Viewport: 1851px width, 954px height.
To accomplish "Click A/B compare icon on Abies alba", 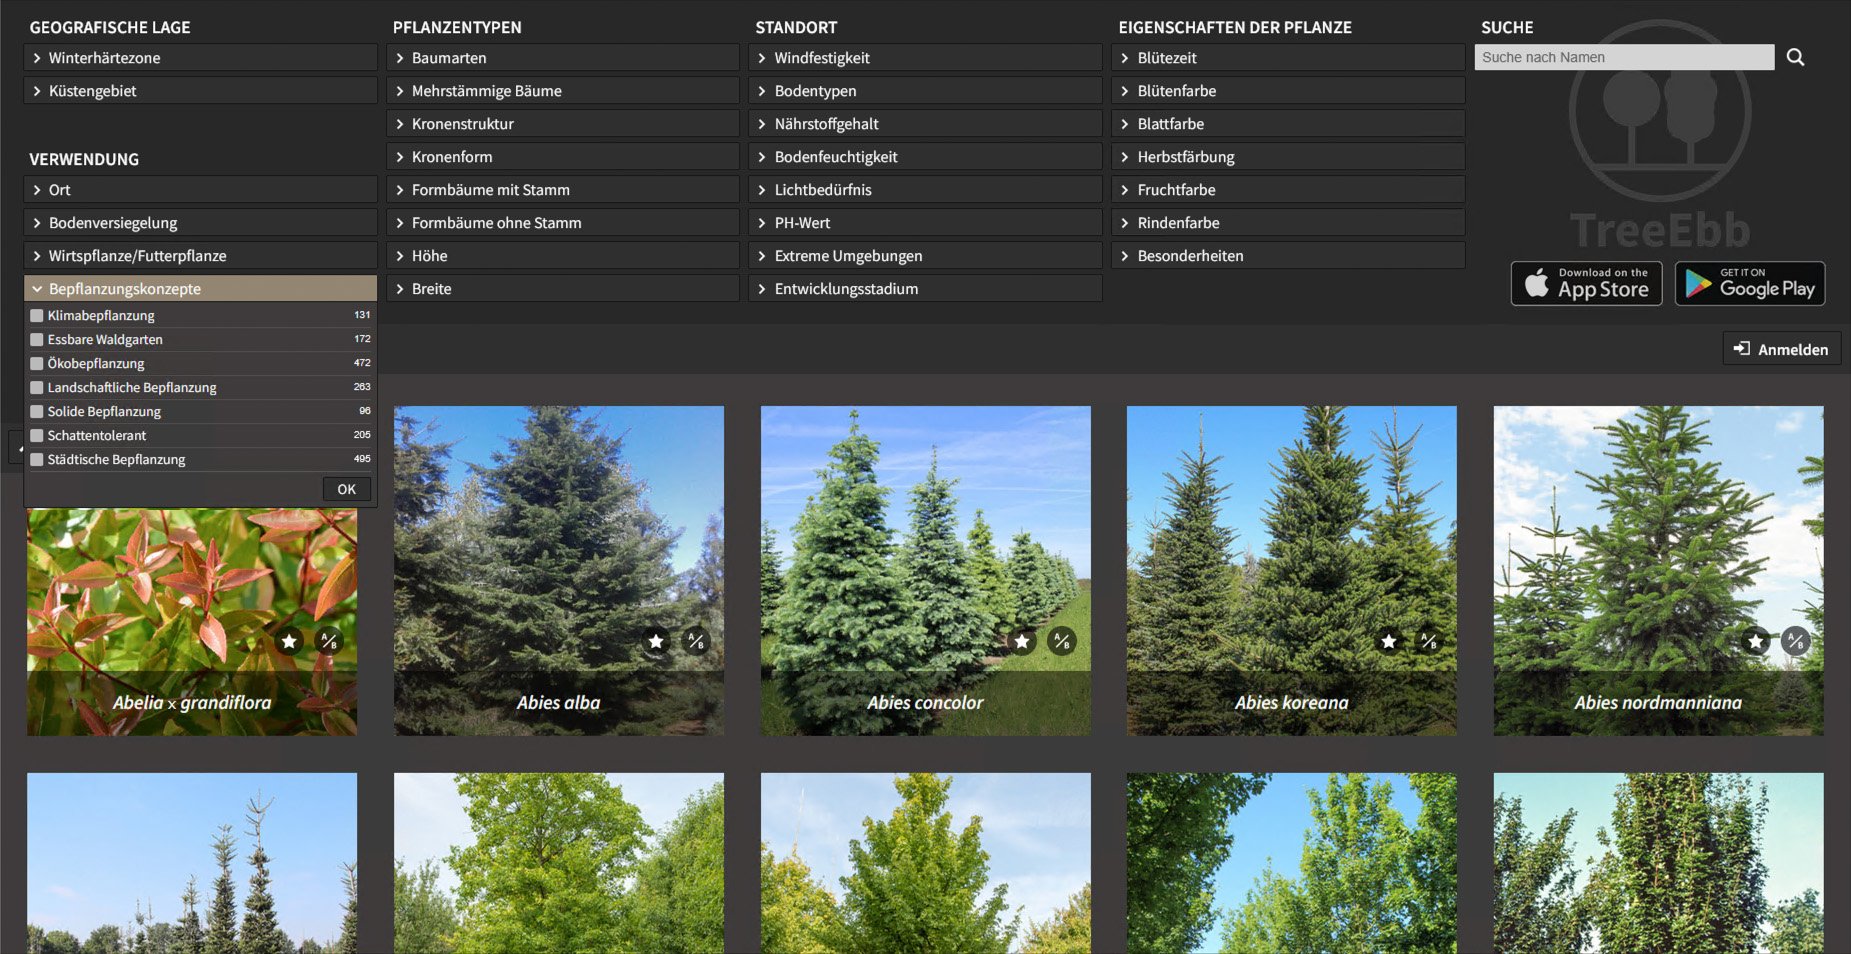I will 696,641.
